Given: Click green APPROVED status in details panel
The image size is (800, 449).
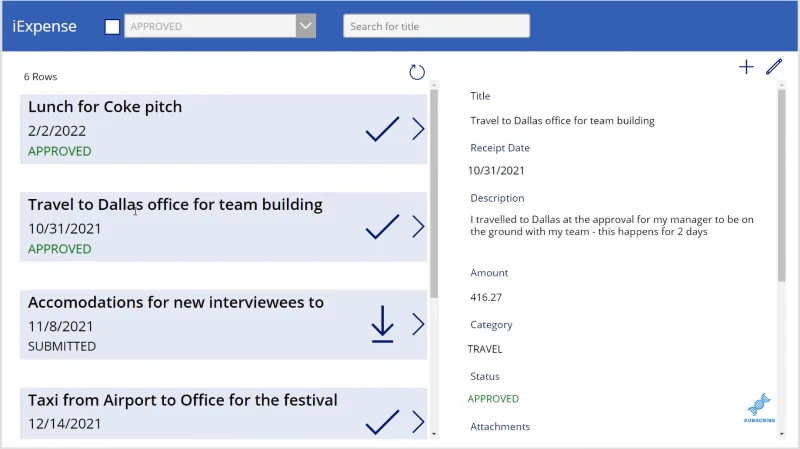Looking at the screenshot, I should coord(493,398).
